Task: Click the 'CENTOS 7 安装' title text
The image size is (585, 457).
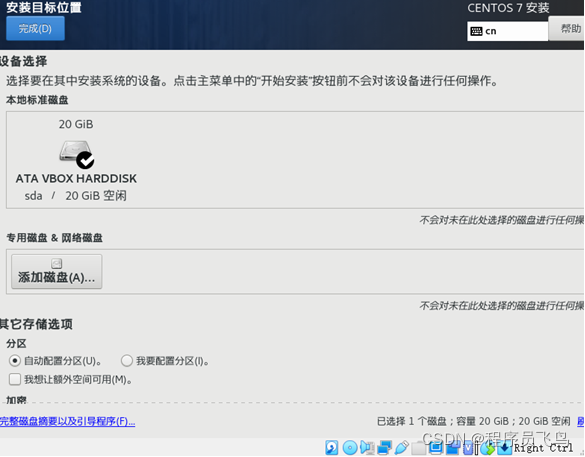Action: coord(508,8)
